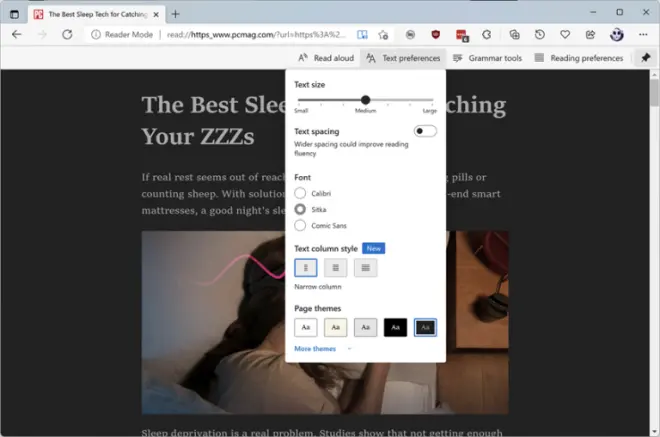Viewport: 660px width, 437px height.
Task: Open Grammar tools
Action: 487,58
